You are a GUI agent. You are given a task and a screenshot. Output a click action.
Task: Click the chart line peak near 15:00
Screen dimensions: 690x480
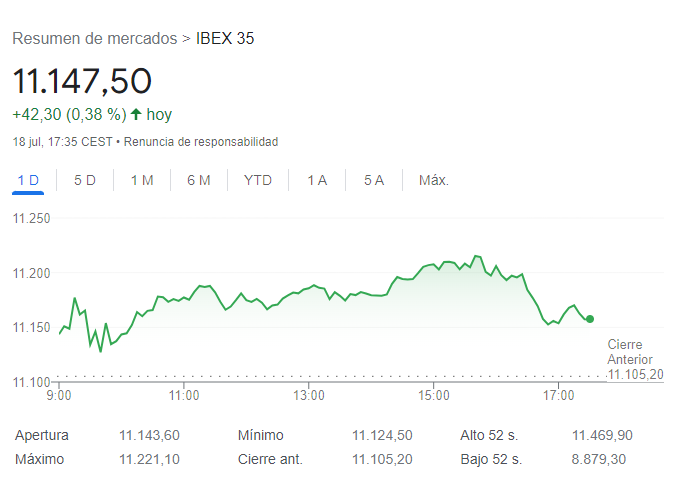pyautogui.click(x=477, y=256)
